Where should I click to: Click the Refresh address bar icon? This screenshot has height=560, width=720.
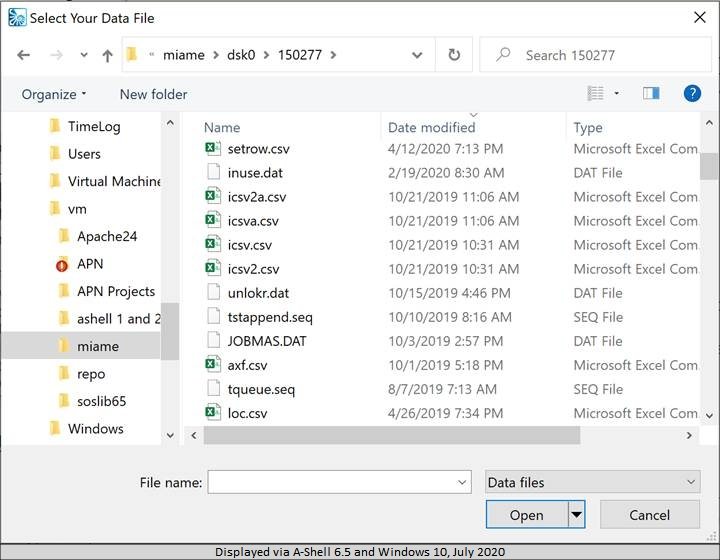[454, 55]
